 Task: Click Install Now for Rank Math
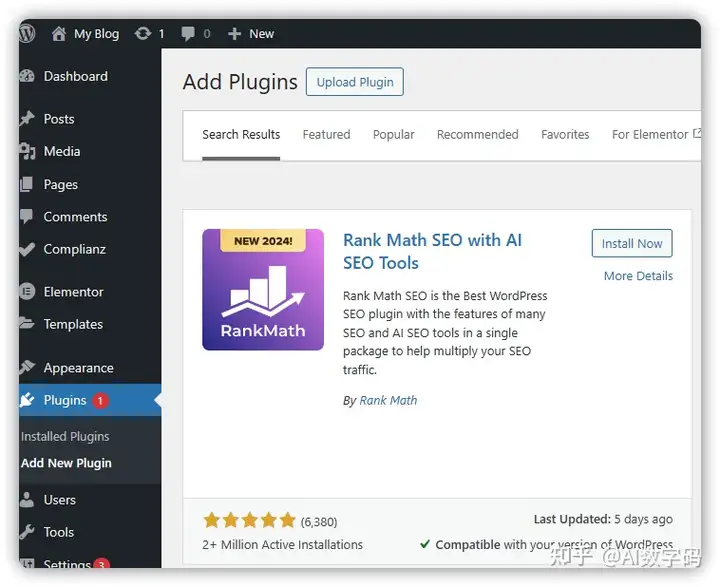[632, 243]
